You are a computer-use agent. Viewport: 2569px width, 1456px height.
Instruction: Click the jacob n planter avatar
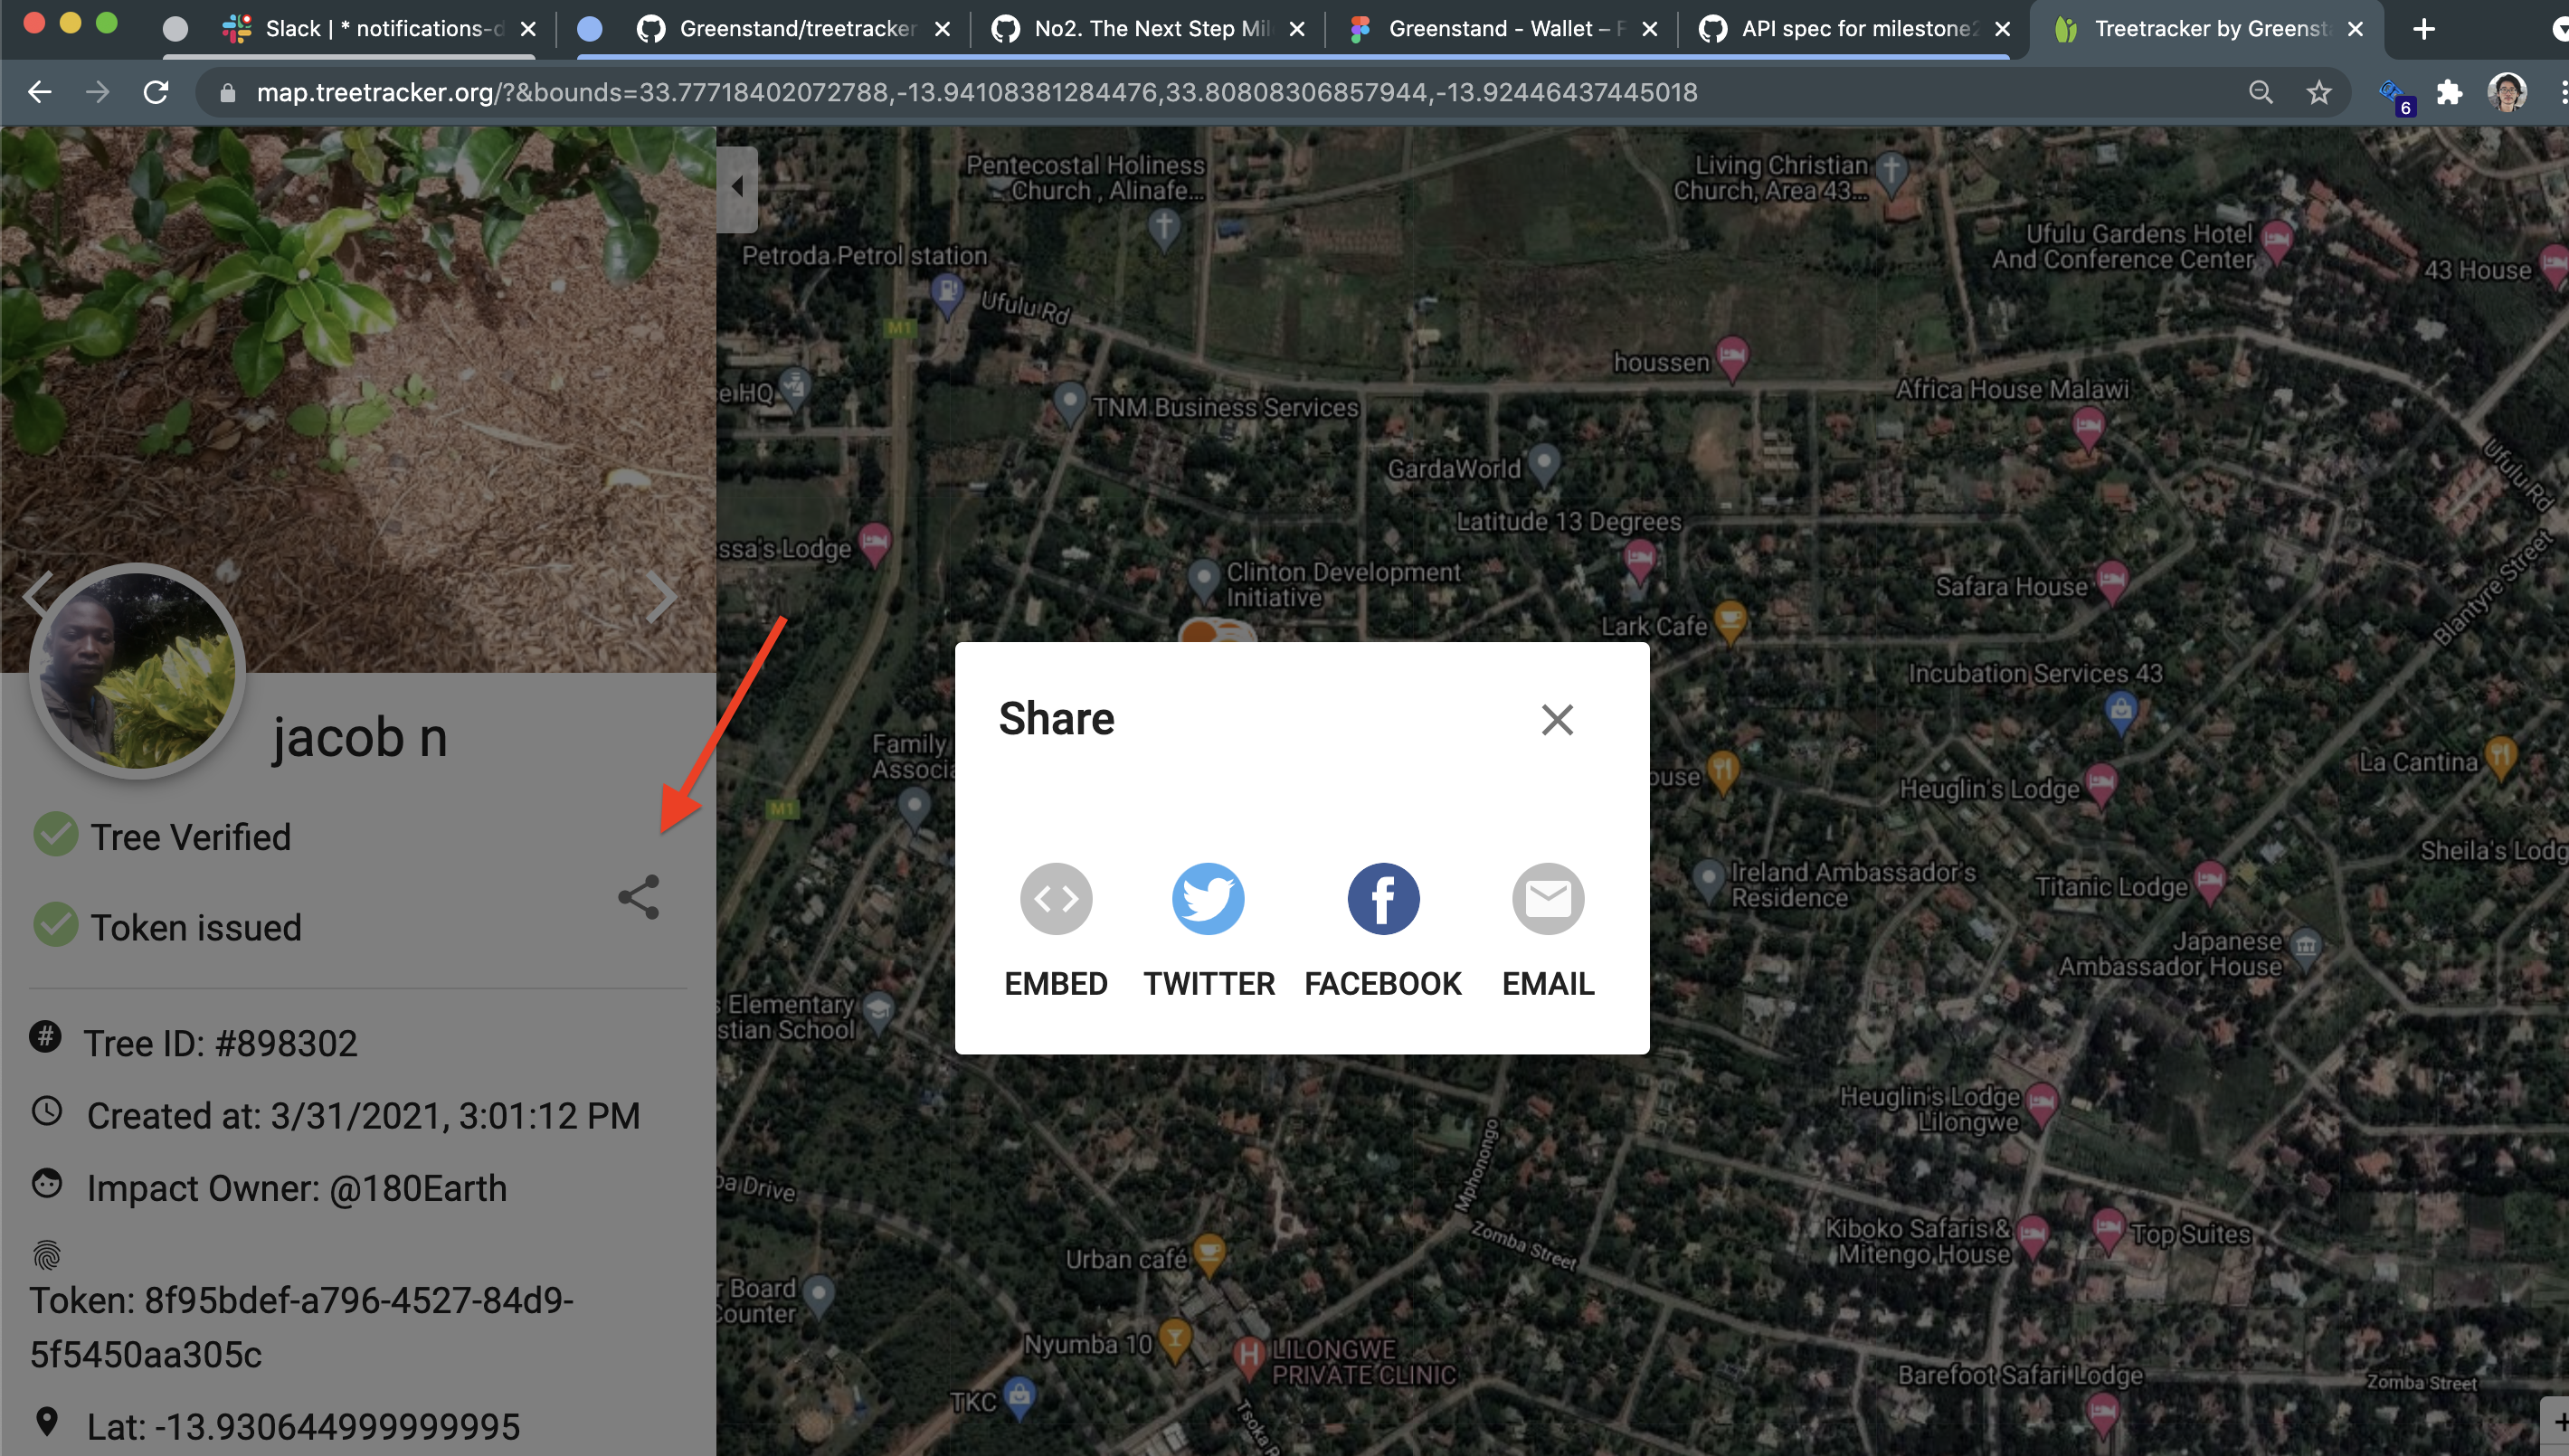(x=137, y=671)
